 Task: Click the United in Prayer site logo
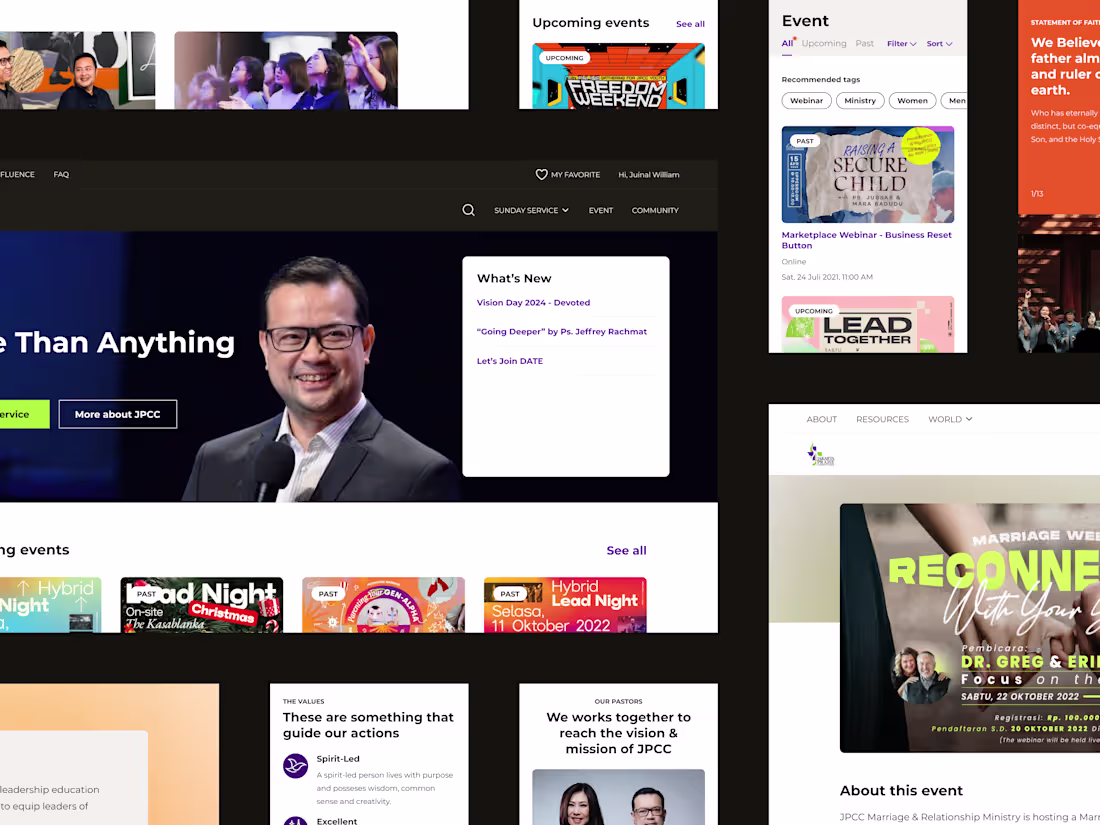pos(822,453)
